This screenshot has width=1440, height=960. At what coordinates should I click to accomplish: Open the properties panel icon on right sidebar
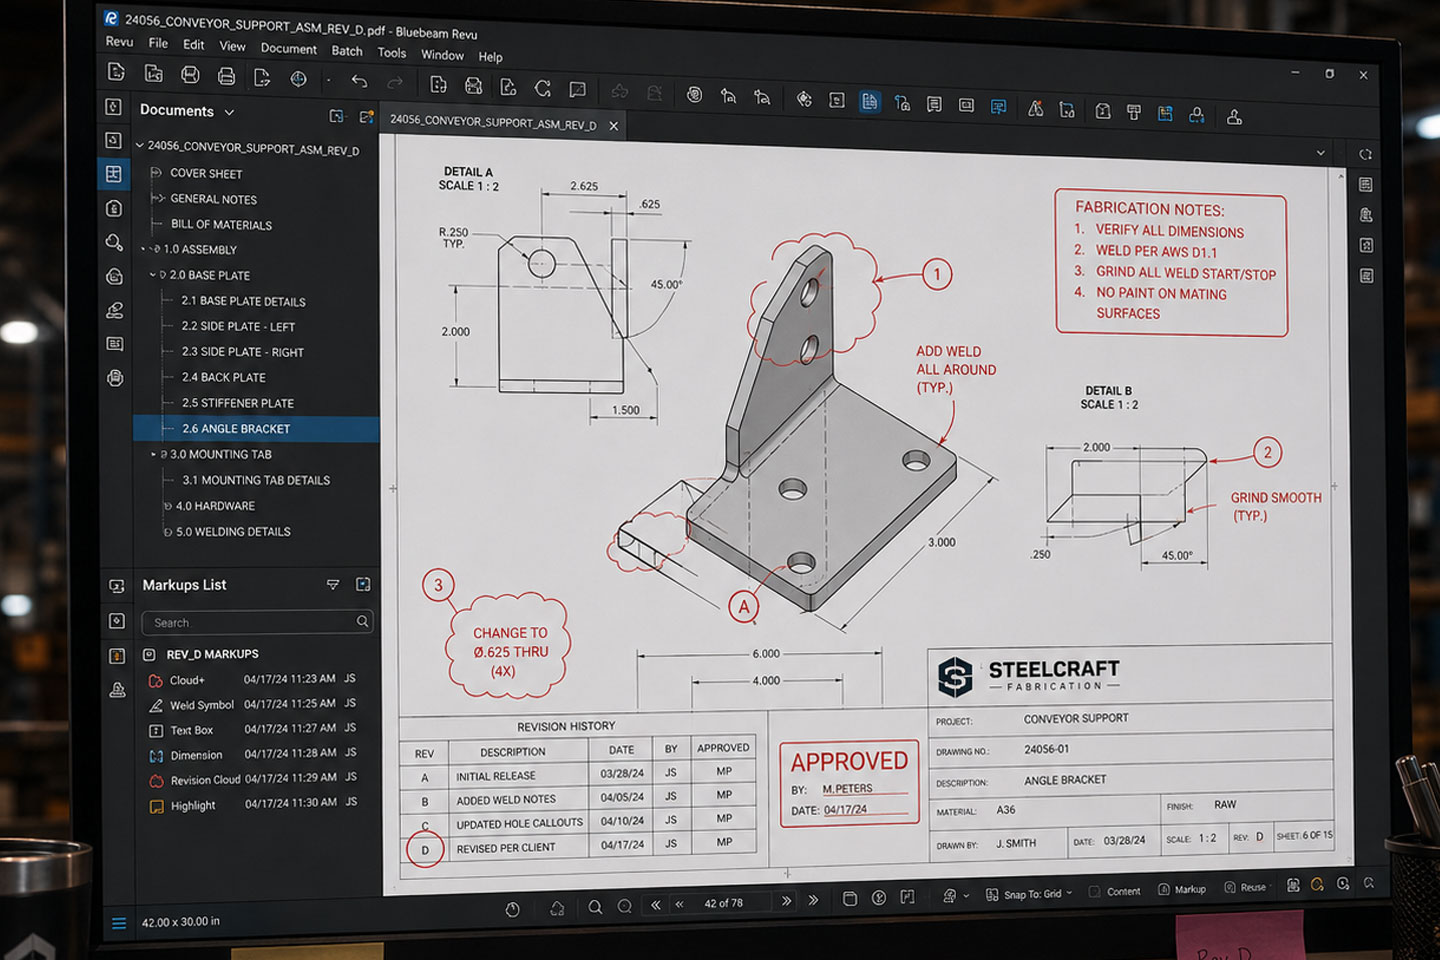pos(1366,185)
